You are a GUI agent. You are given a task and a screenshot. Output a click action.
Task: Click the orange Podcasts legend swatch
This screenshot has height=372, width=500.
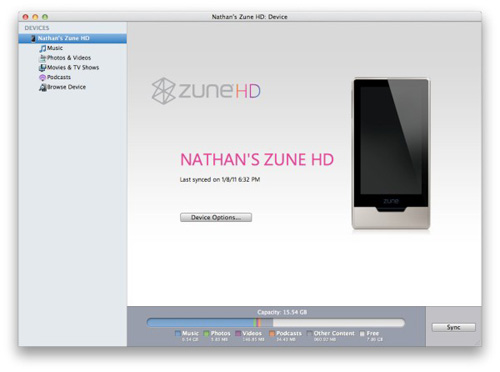point(272,333)
